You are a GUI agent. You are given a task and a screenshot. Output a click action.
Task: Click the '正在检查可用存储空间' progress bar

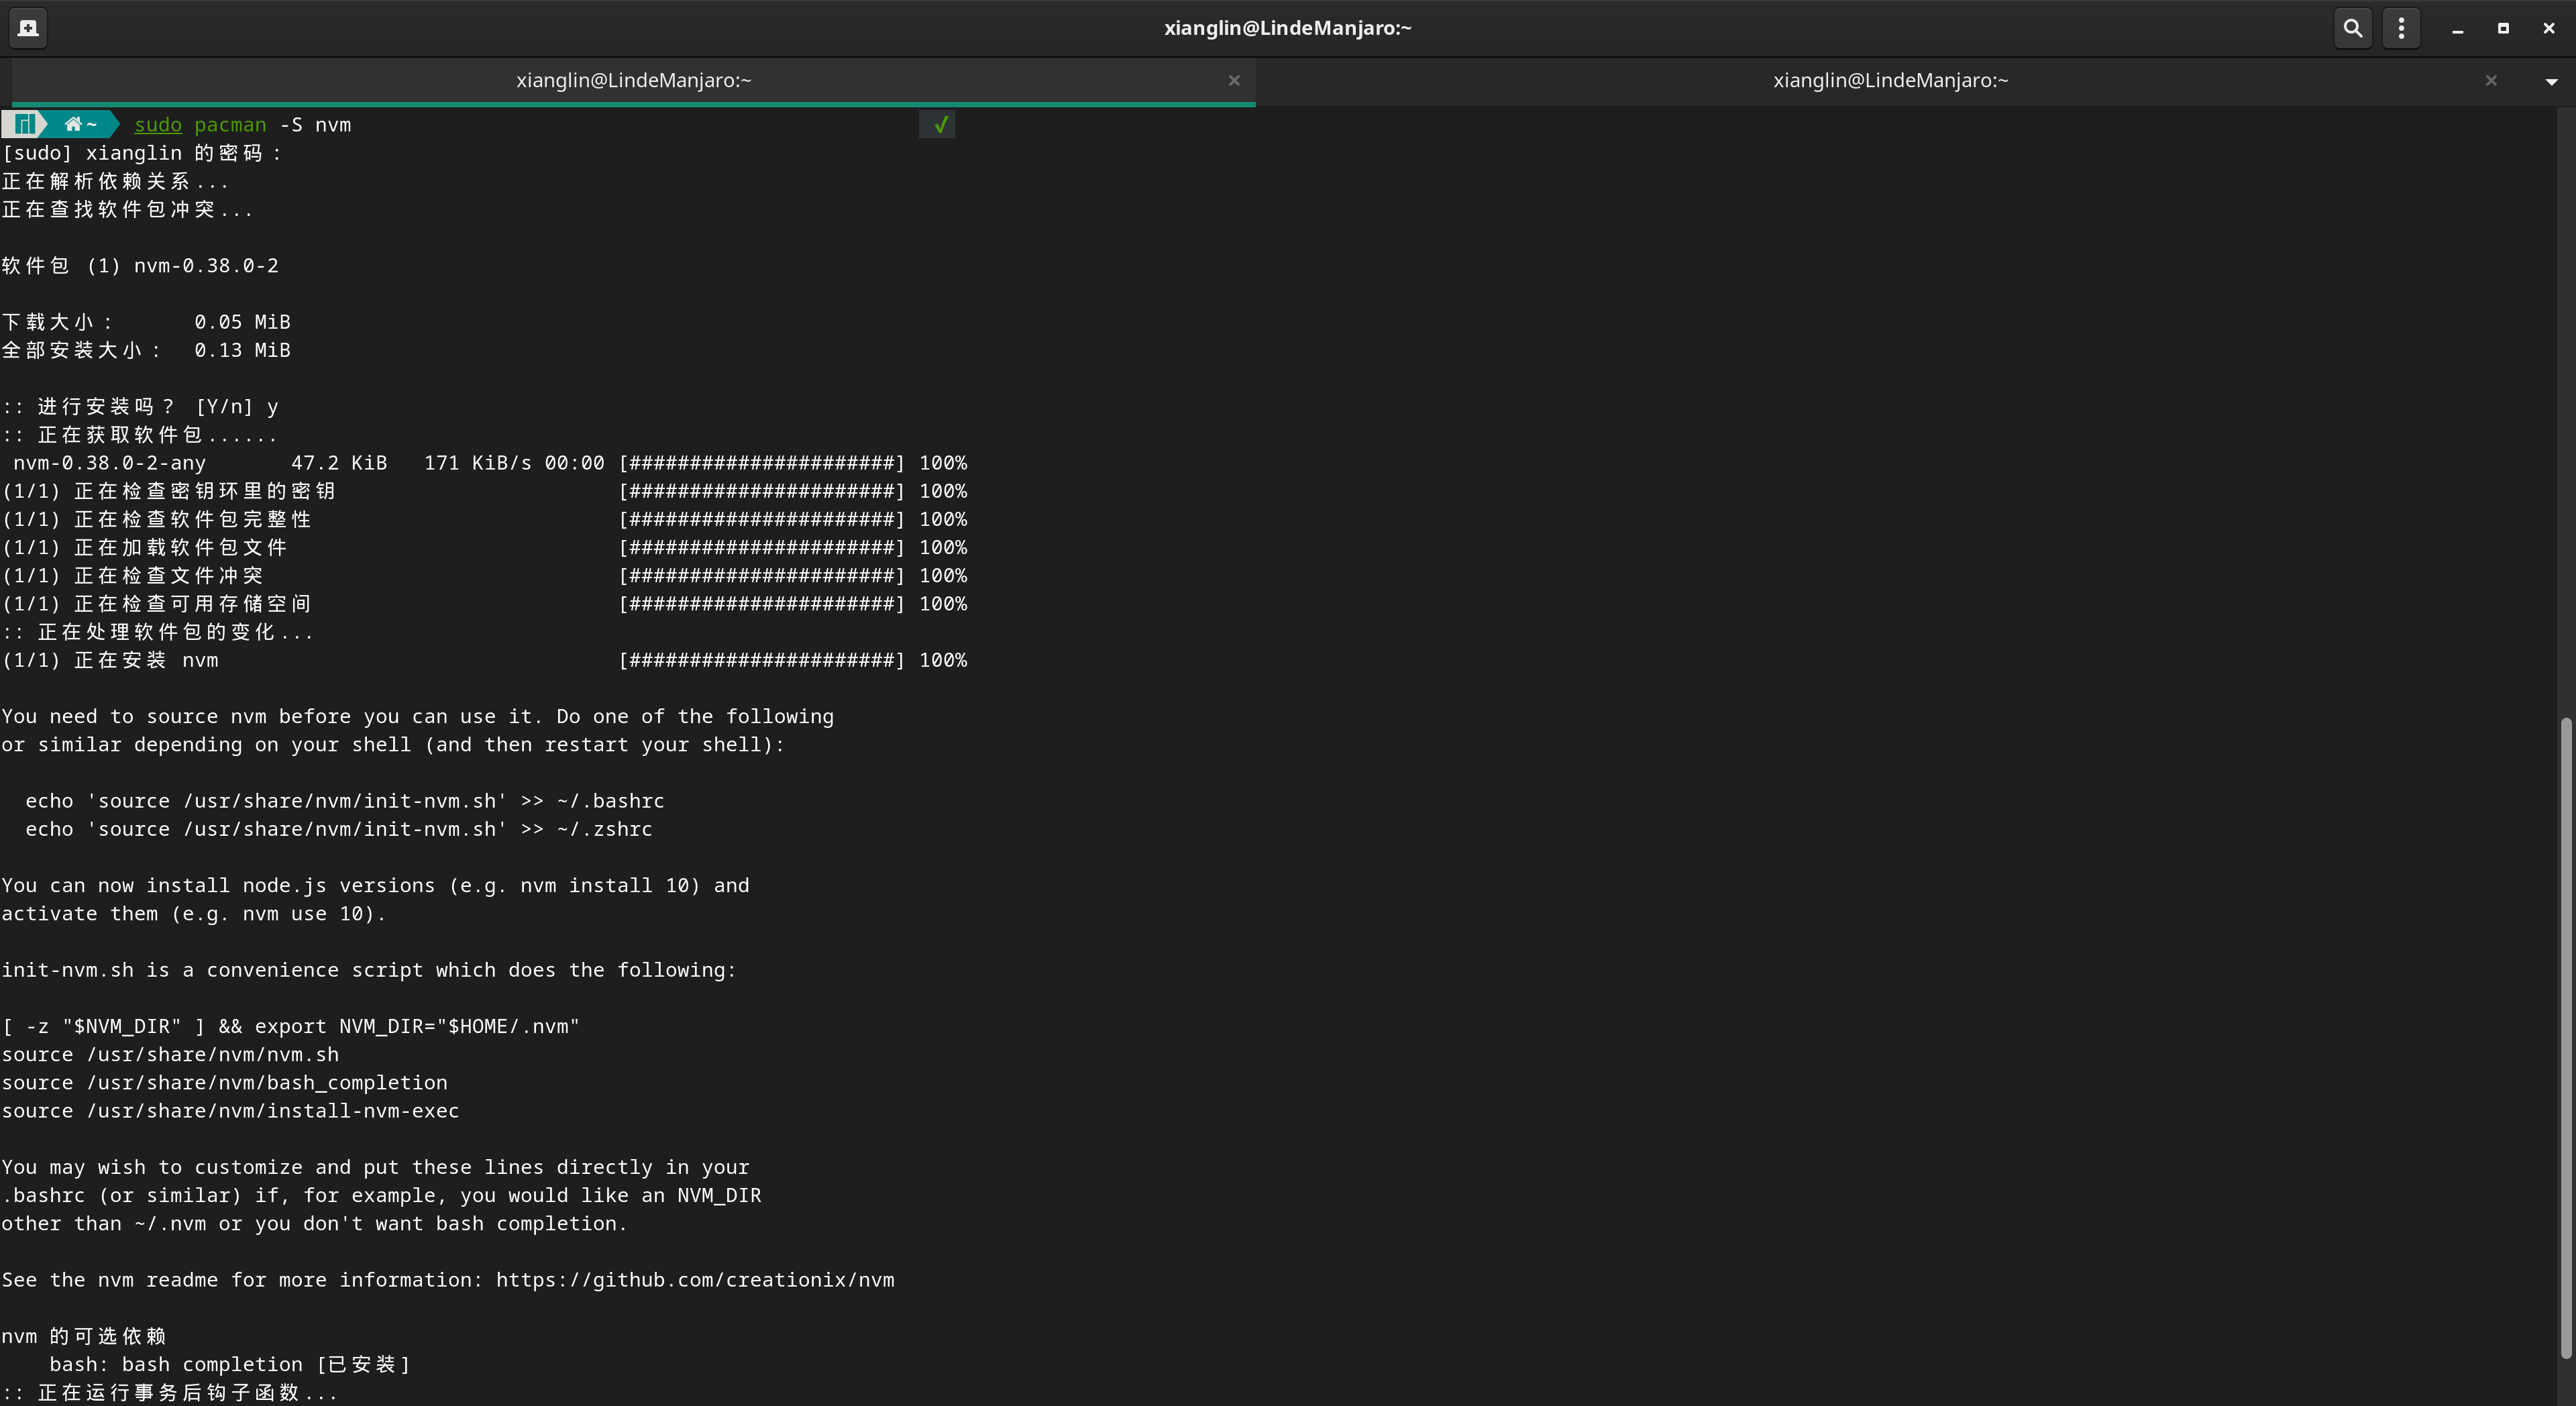762,604
